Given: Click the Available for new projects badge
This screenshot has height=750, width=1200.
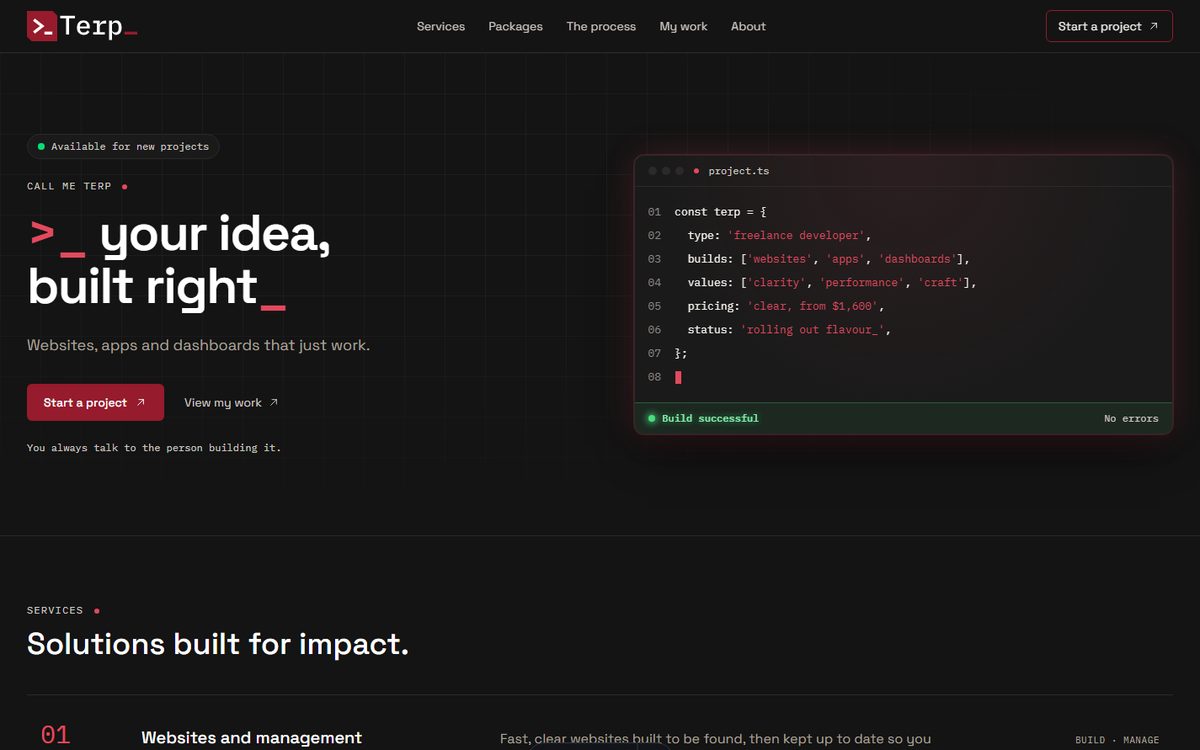Looking at the screenshot, I should [123, 146].
